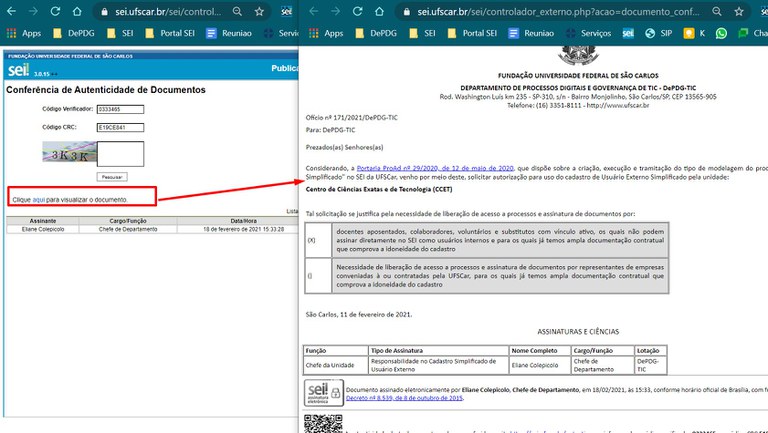Open sei logo bookmark in right window
The width and height of the screenshot is (768, 433).
point(628,33)
